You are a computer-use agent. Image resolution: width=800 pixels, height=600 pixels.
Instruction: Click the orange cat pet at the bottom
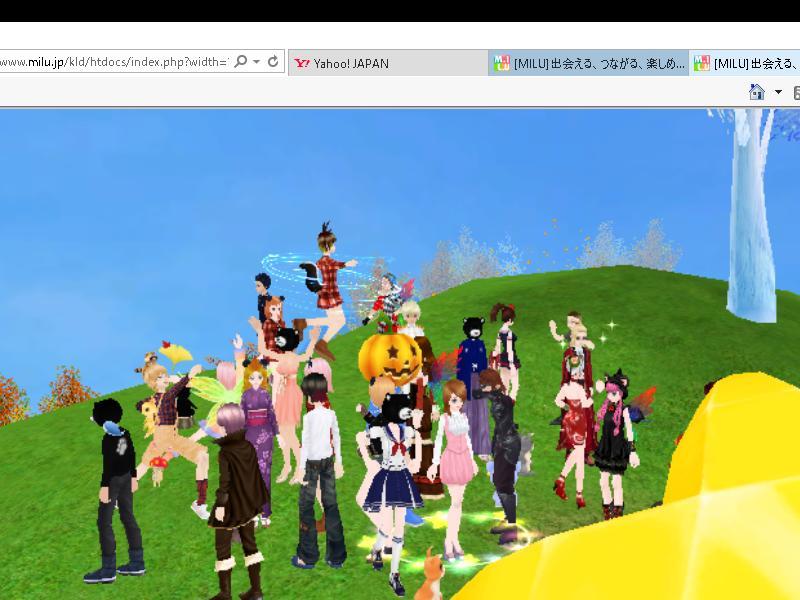433,574
